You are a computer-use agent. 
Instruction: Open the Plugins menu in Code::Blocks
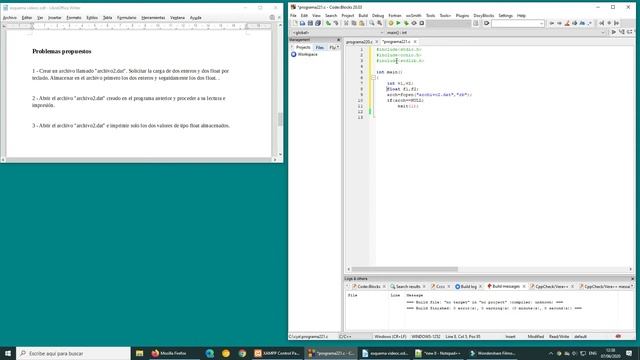pos(462,16)
